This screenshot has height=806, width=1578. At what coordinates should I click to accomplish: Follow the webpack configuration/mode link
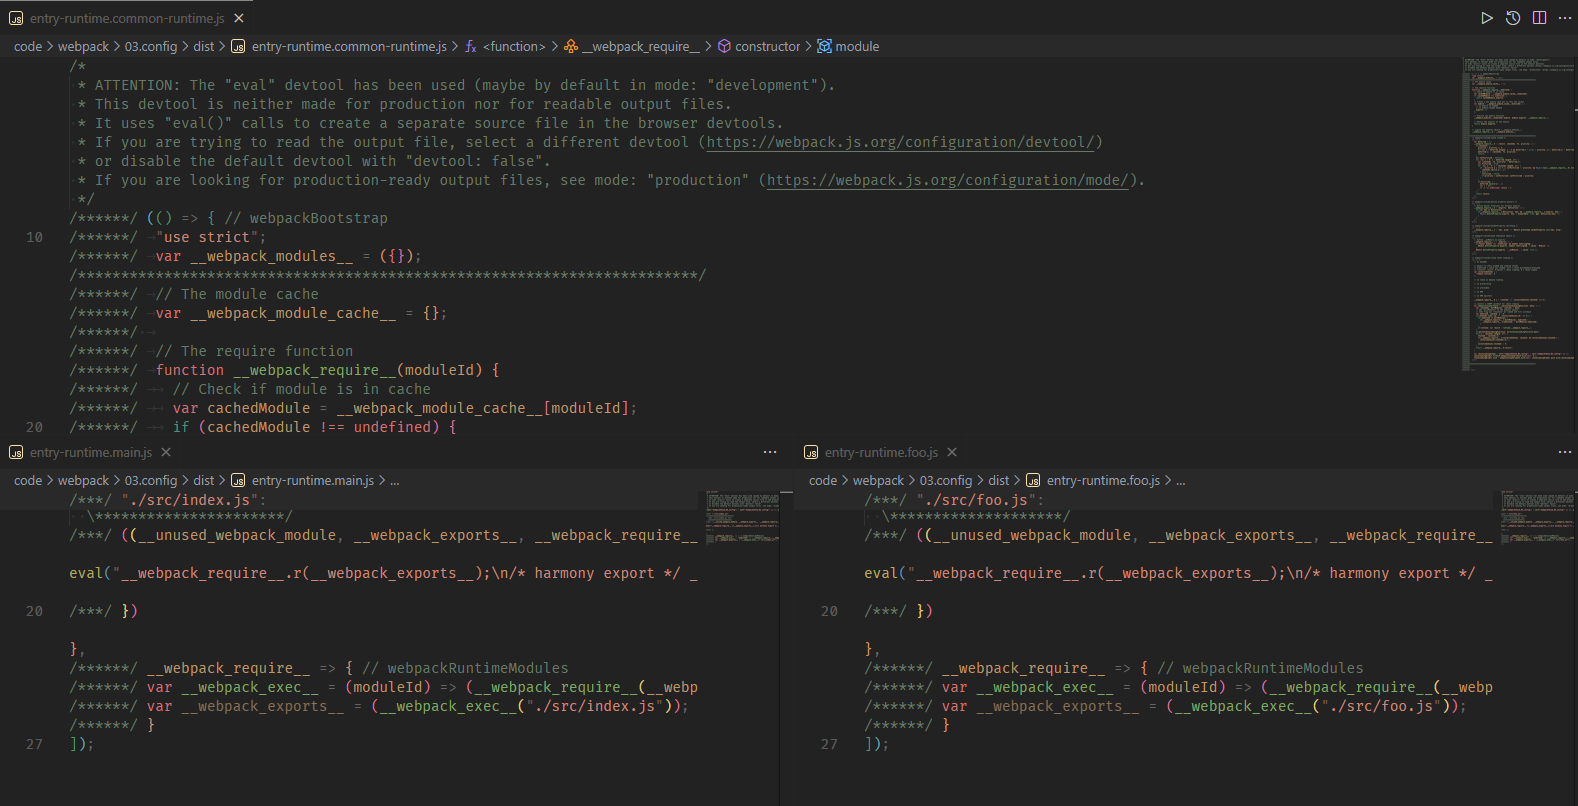pos(948,180)
